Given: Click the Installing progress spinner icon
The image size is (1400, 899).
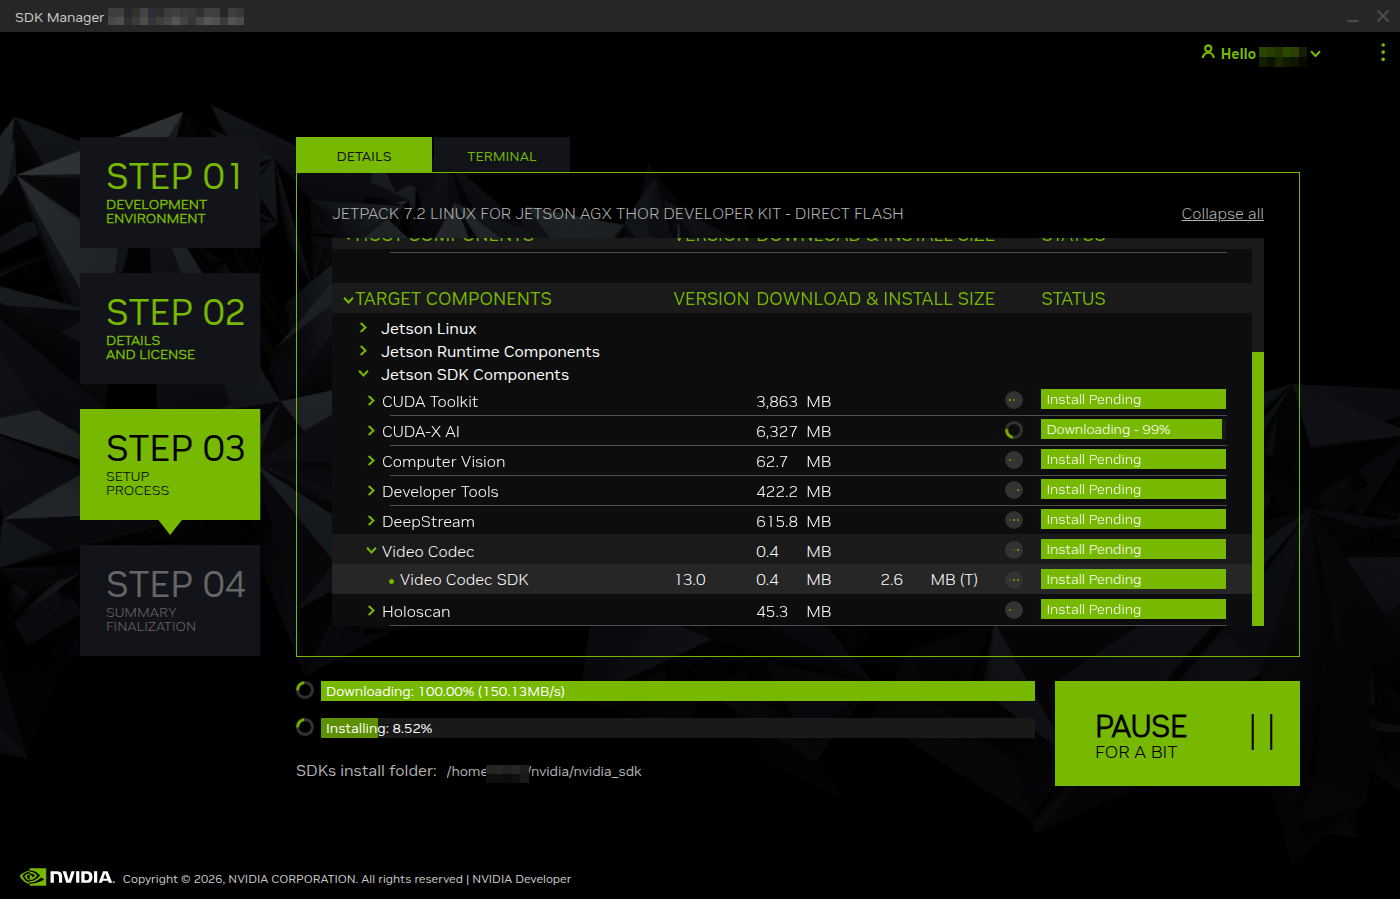Looking at the screenshot, I should (x=305, y=727).
